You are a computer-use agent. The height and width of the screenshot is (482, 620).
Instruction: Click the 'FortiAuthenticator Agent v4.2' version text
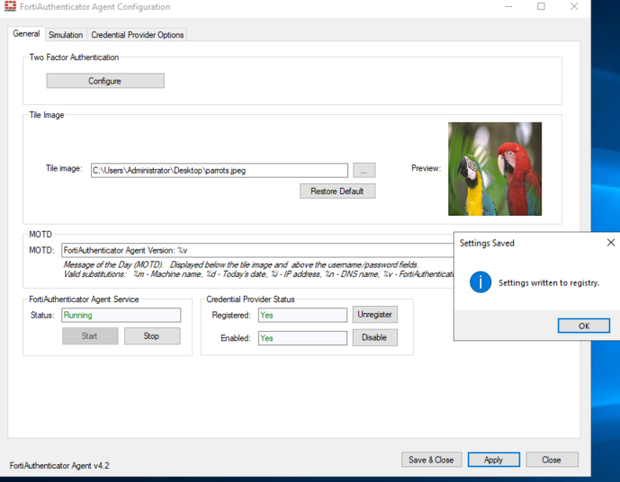click(x=59, y=466)
